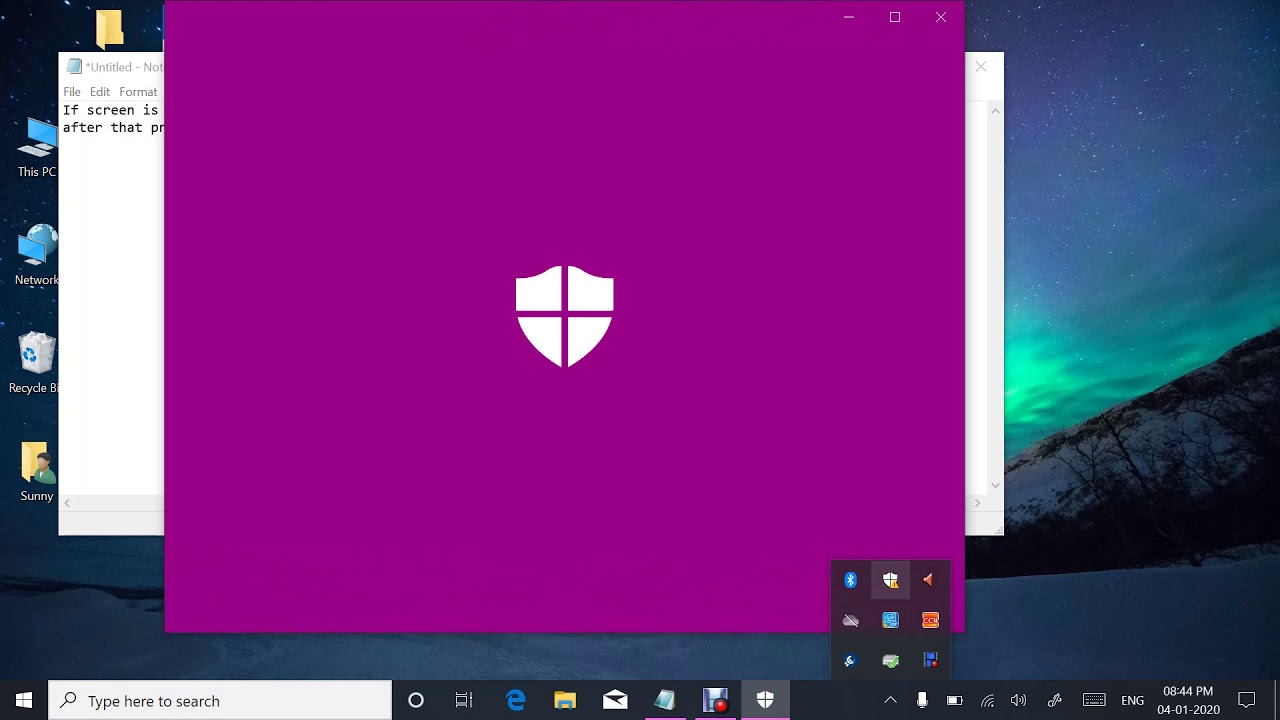Open Task View from the taskbar

click(x=464, y=700)
